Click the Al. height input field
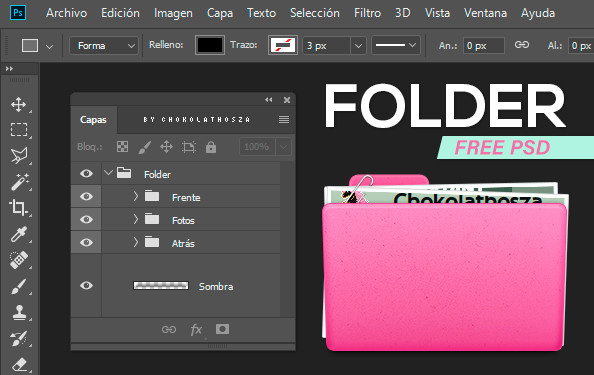The width and height of the screenshot is (594, 375). click(x=581, y=46)
